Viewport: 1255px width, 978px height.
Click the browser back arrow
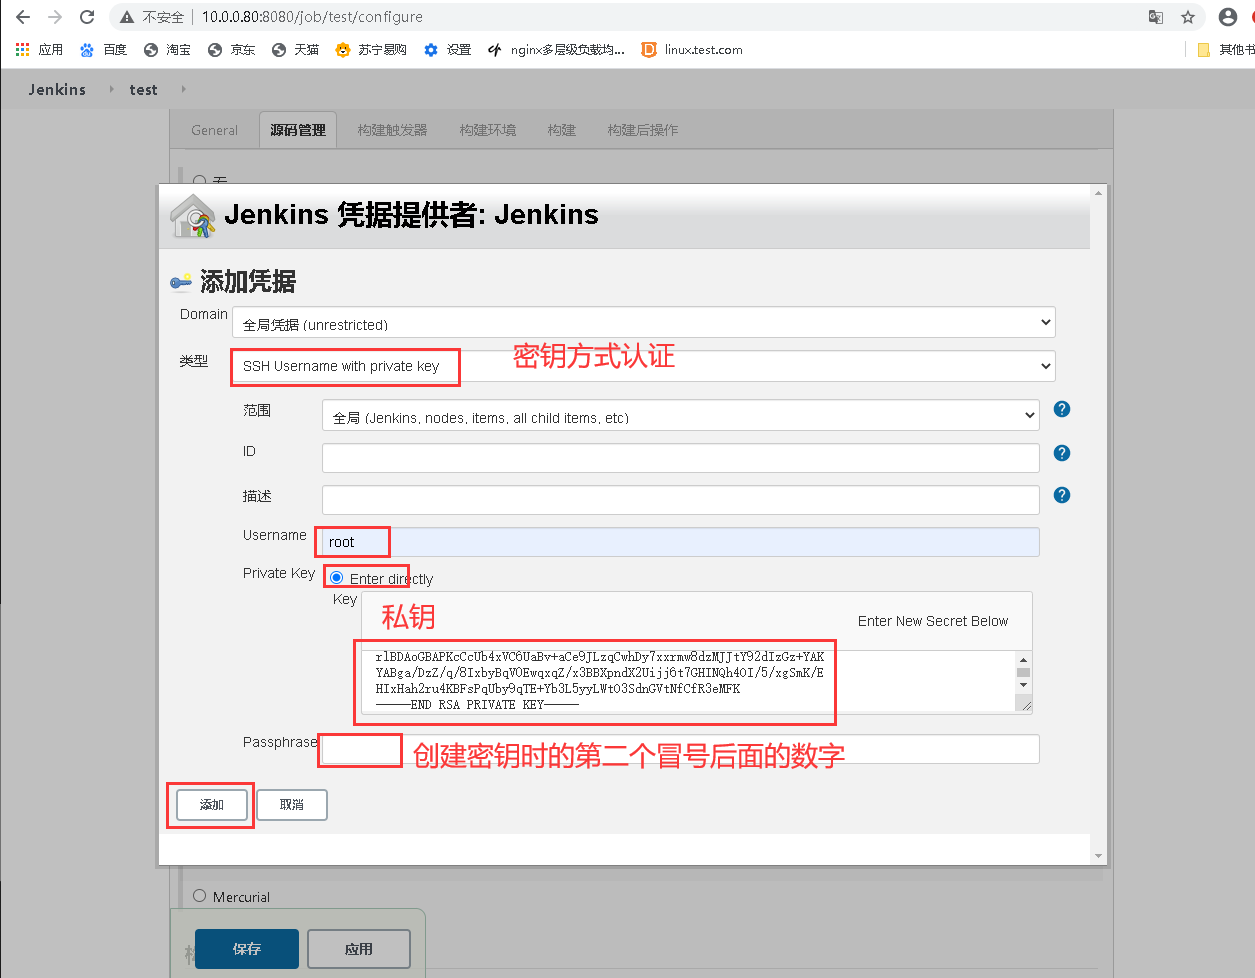23,17
